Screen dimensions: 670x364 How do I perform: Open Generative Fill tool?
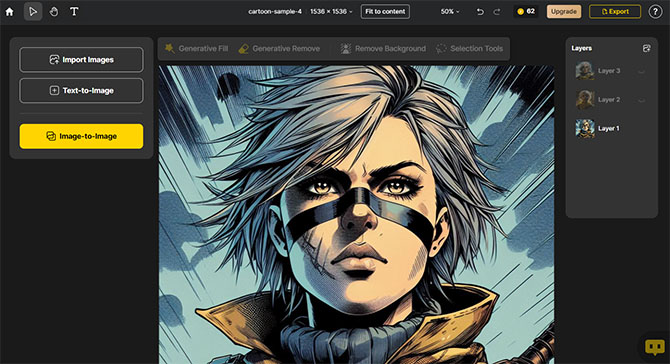point(197,49)
